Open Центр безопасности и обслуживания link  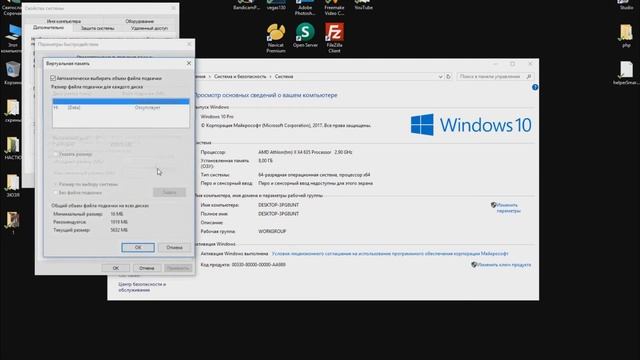[142, 287]
